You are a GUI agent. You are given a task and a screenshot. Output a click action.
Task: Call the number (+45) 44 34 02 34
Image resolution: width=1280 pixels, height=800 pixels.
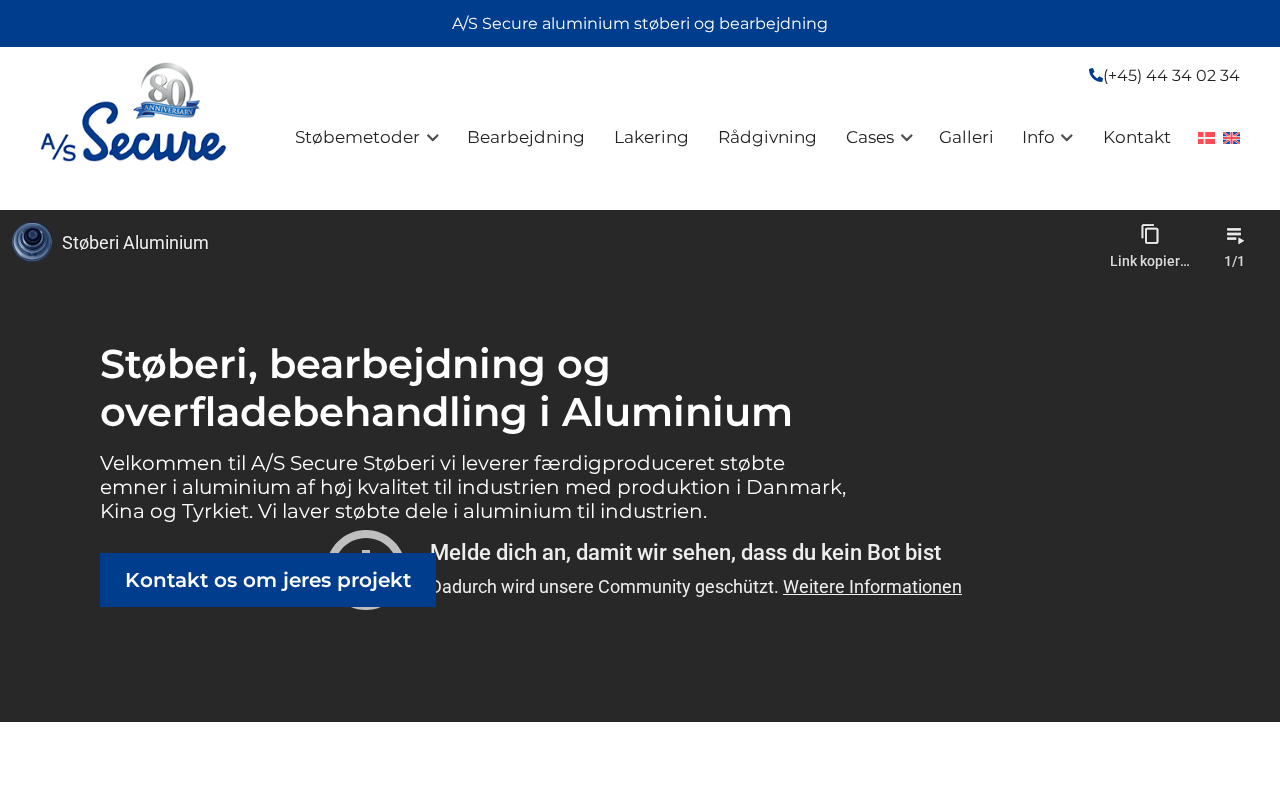click(1171, 75)
